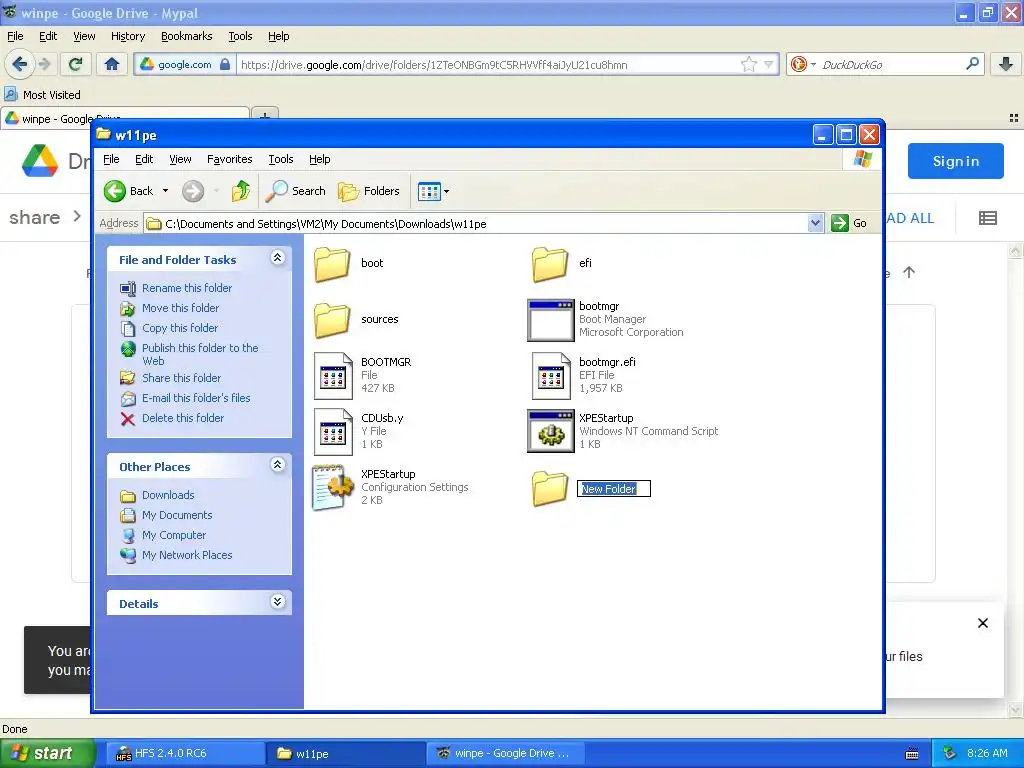This screenshot has height=768, width=1024.
Task: Click Copy this folder
Action: 180,328
